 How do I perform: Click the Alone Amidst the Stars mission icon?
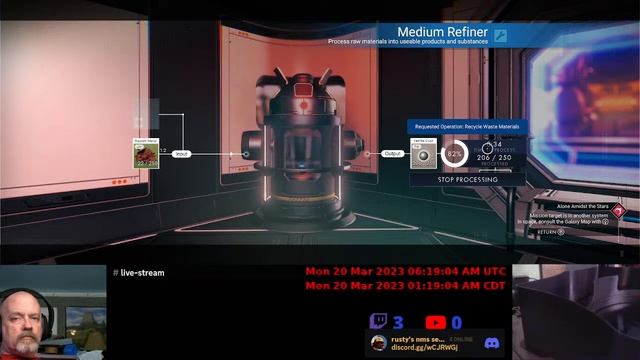coord(618,211)
